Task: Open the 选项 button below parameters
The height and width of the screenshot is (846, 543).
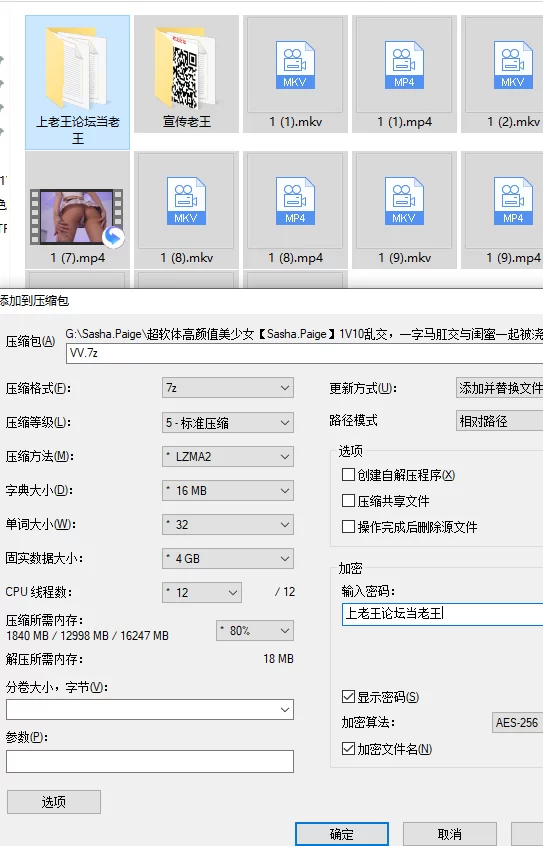Action: [54, 802]
